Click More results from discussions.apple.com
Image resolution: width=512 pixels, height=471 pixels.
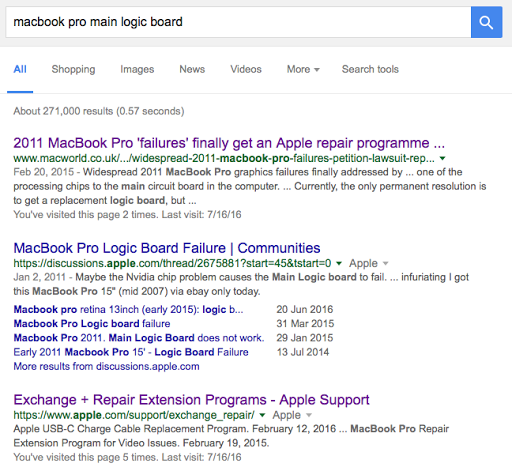(106, 366)
